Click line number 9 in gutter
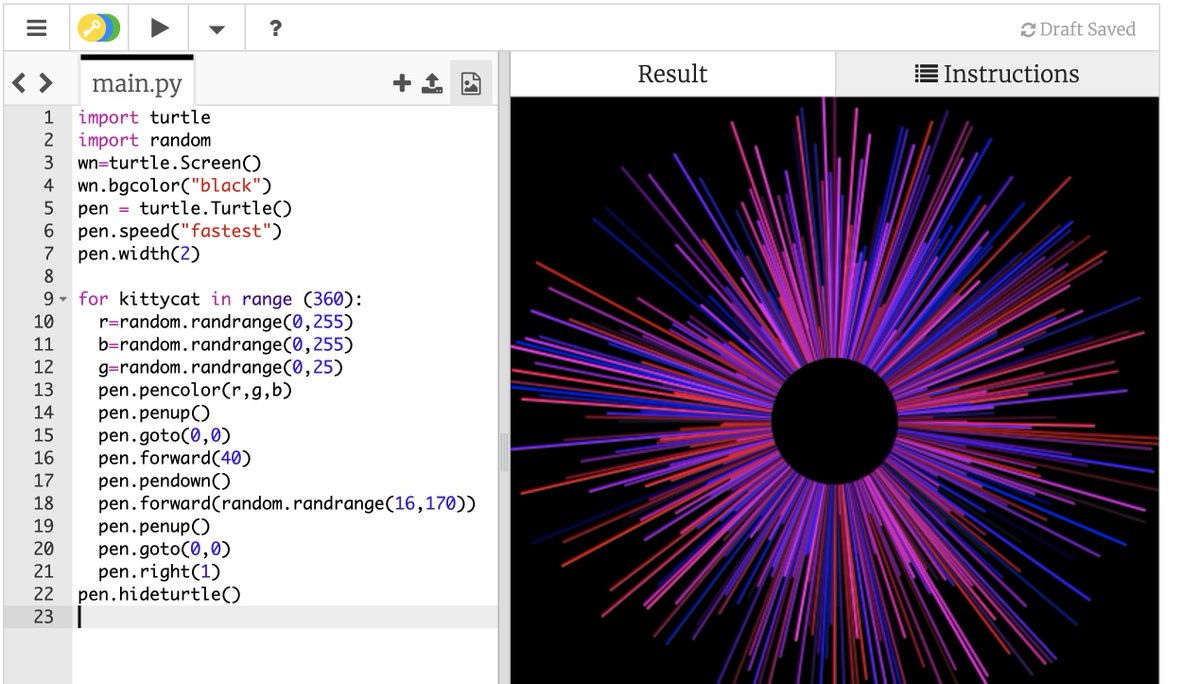 (x=47, y=299)
